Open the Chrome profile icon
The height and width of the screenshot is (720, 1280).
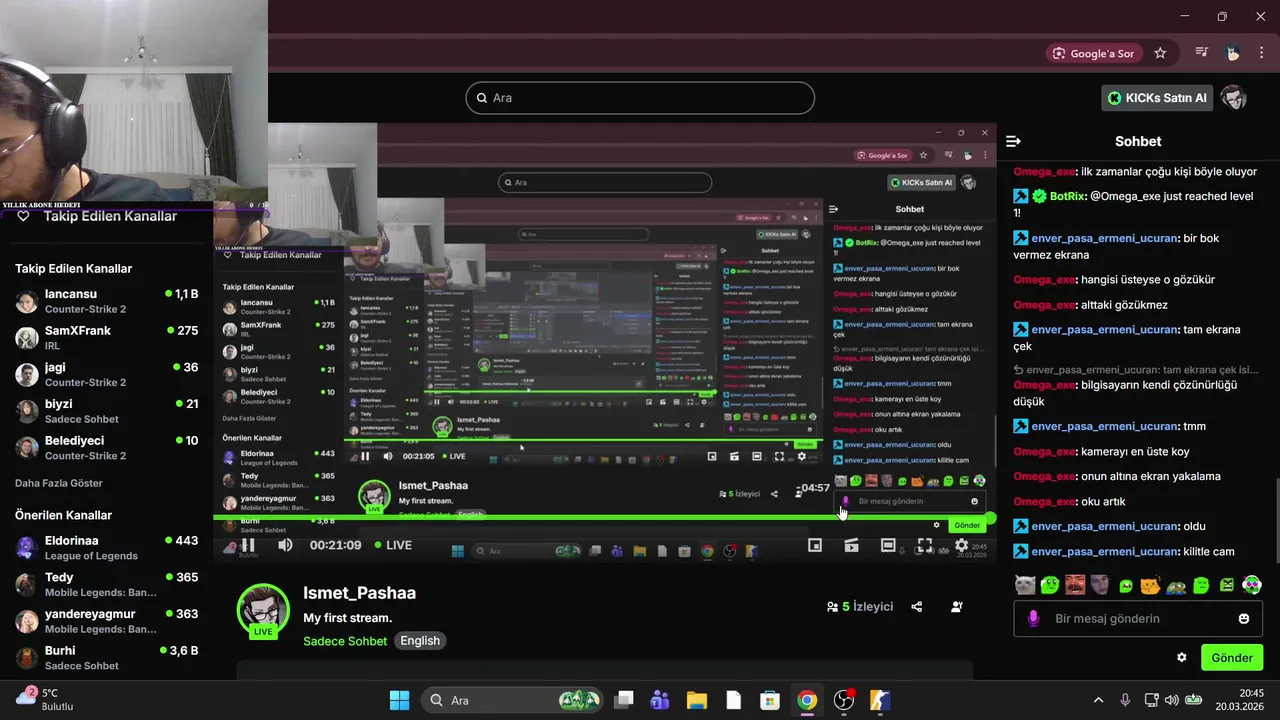pos(1232,53)
